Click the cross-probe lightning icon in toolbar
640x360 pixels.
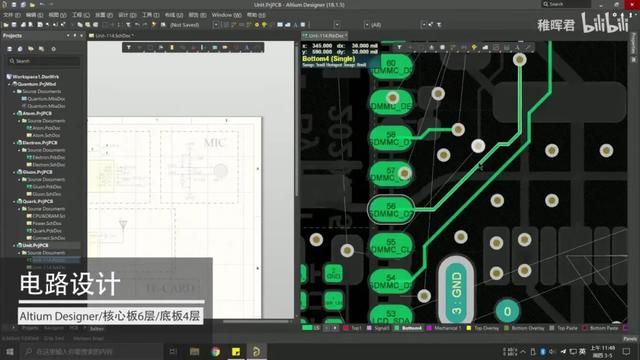(x=153, y=25)
